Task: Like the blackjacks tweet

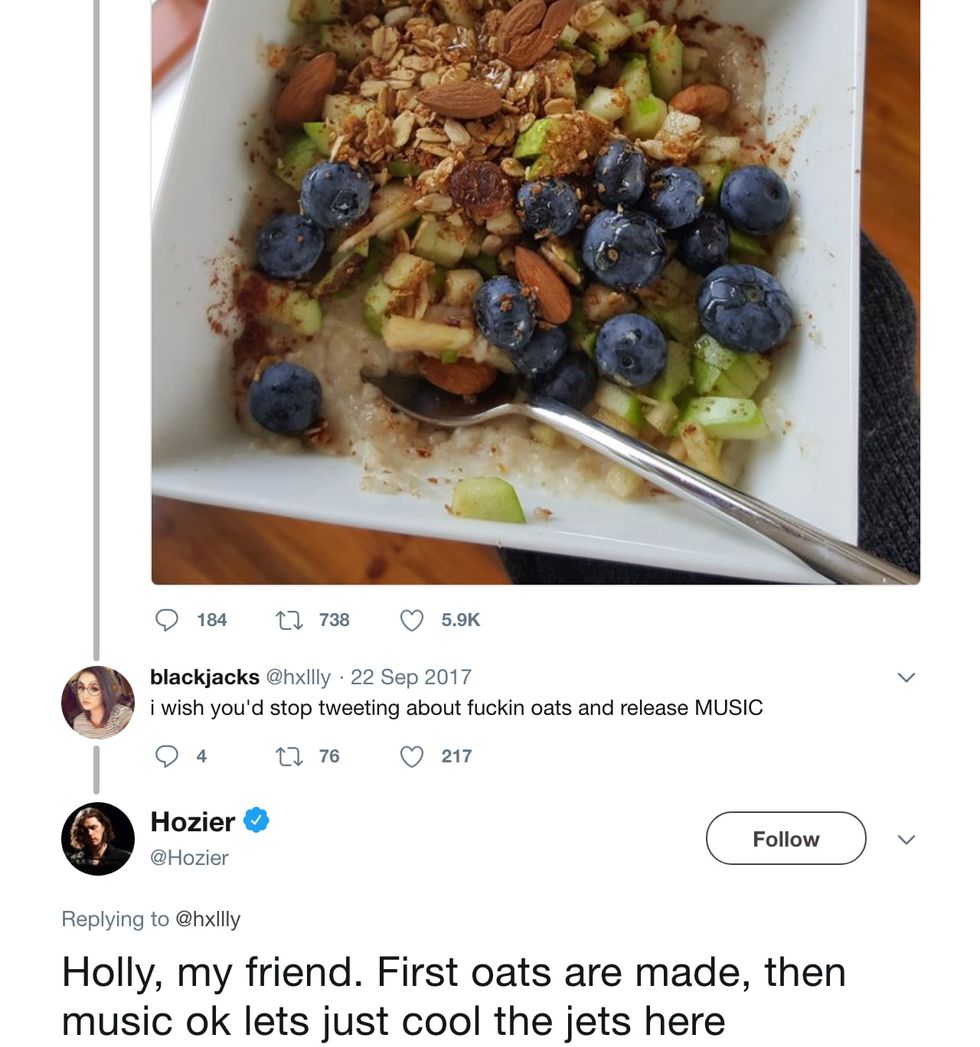Action: pos(412,756)
